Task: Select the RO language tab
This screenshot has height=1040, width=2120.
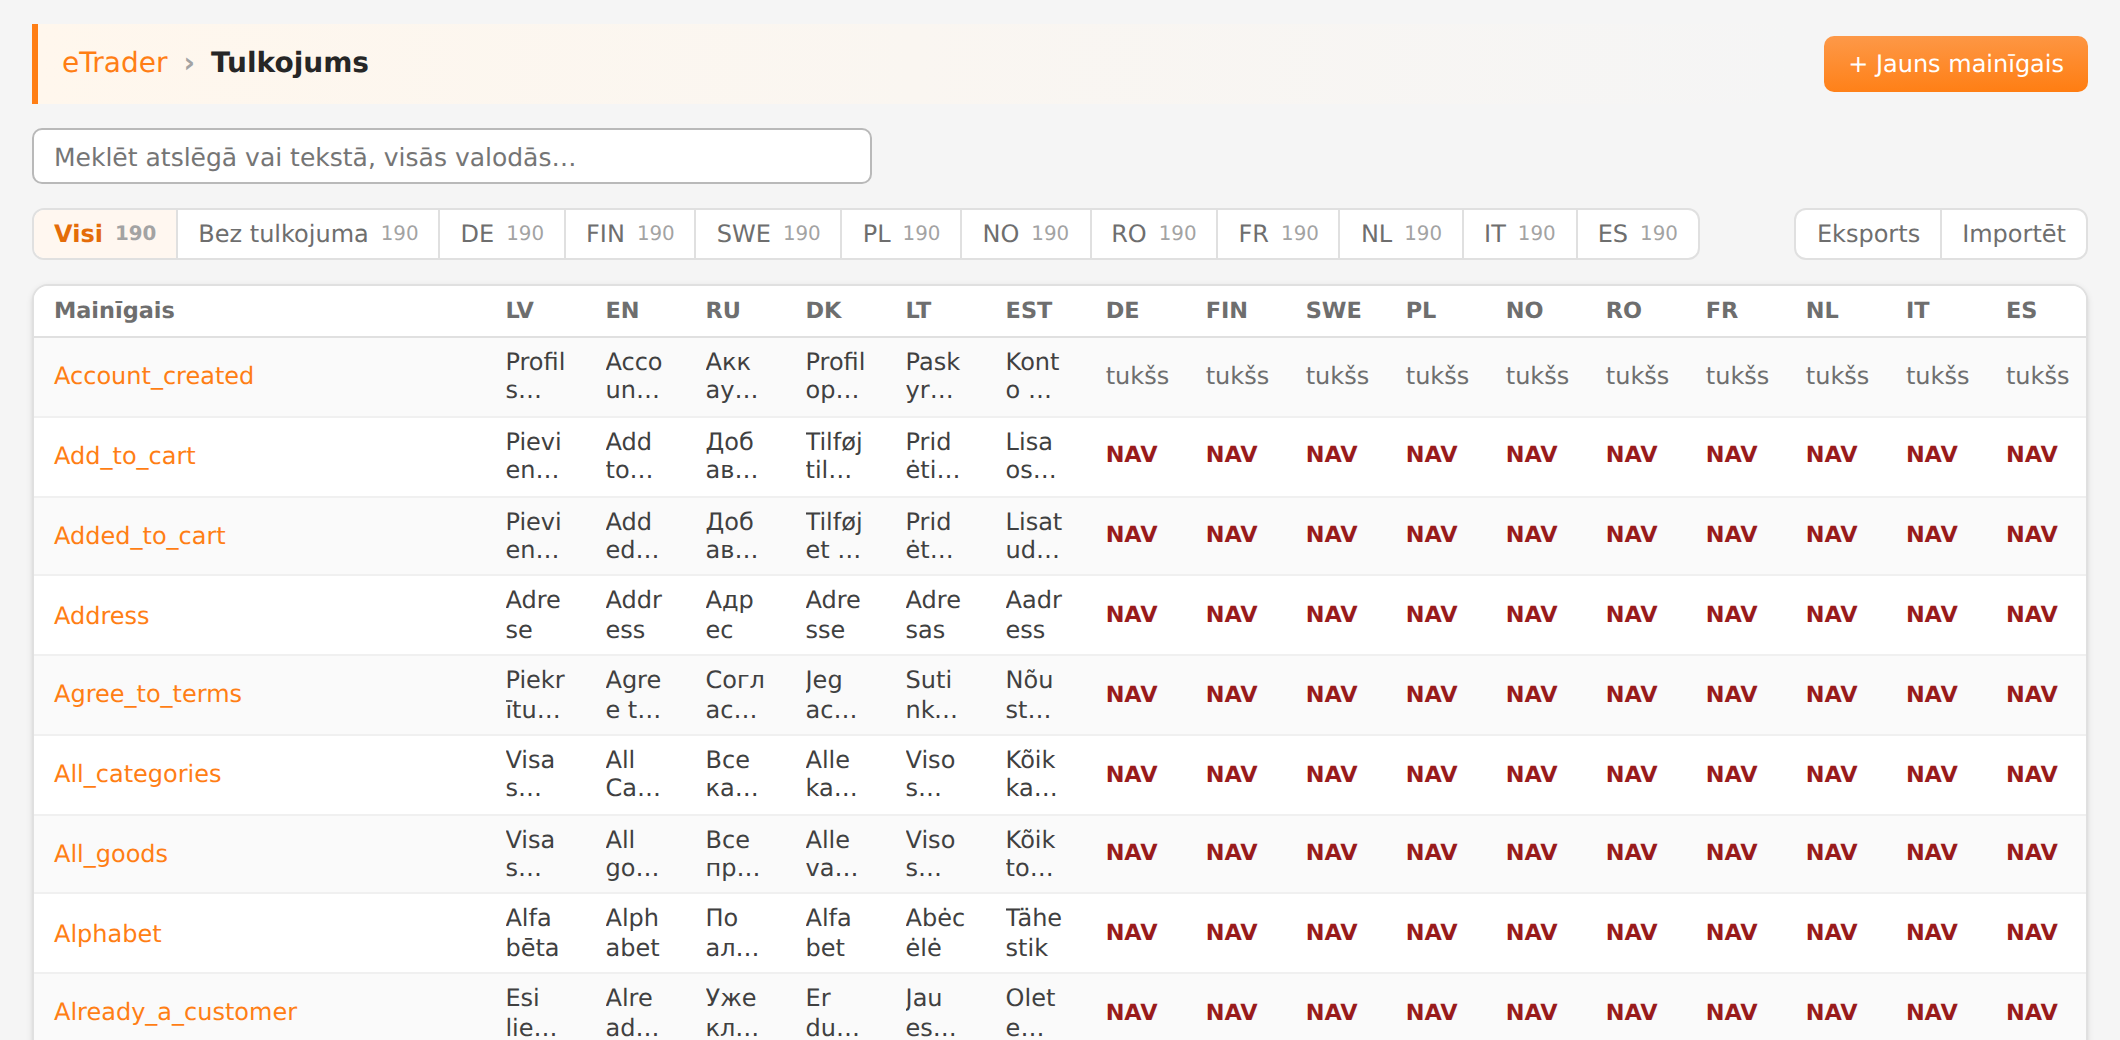Action: (x=1154, y=234)
